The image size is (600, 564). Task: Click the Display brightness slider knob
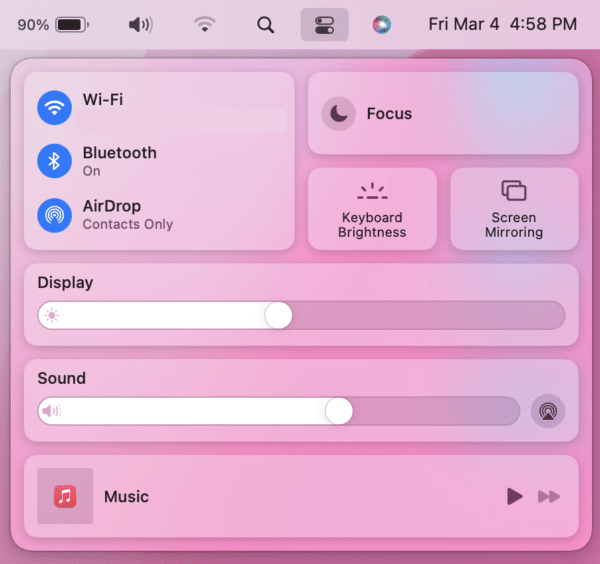coord(278,316)
